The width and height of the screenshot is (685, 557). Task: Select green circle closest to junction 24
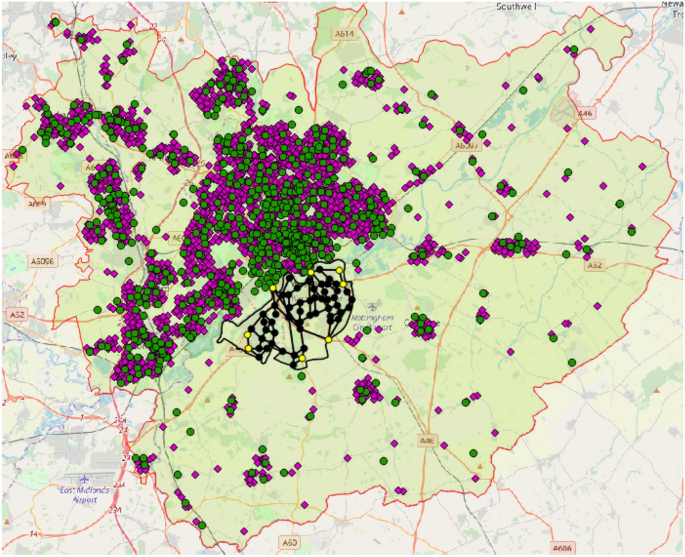click(x=136, y=458)
